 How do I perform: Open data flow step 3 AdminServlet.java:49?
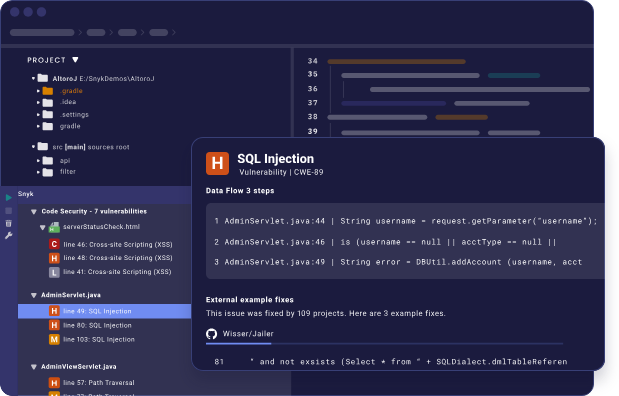[398, 262]
